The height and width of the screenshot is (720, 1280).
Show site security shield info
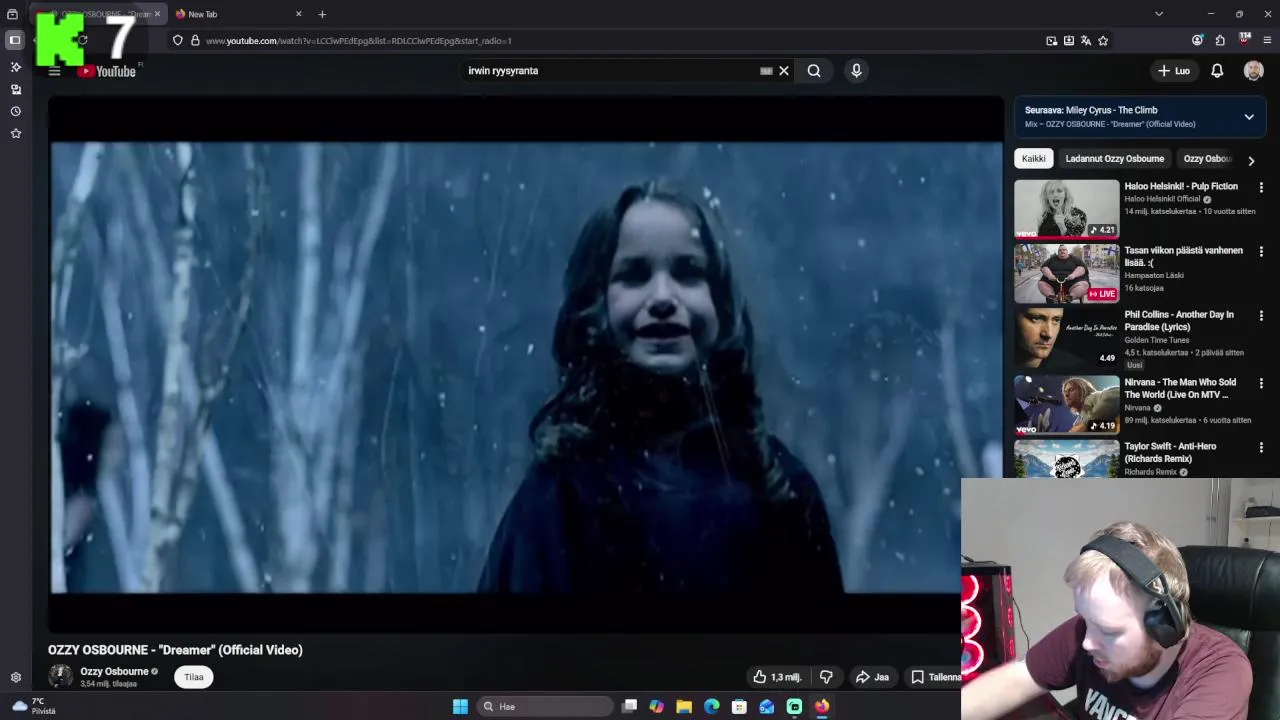click(x=178, y=41)
